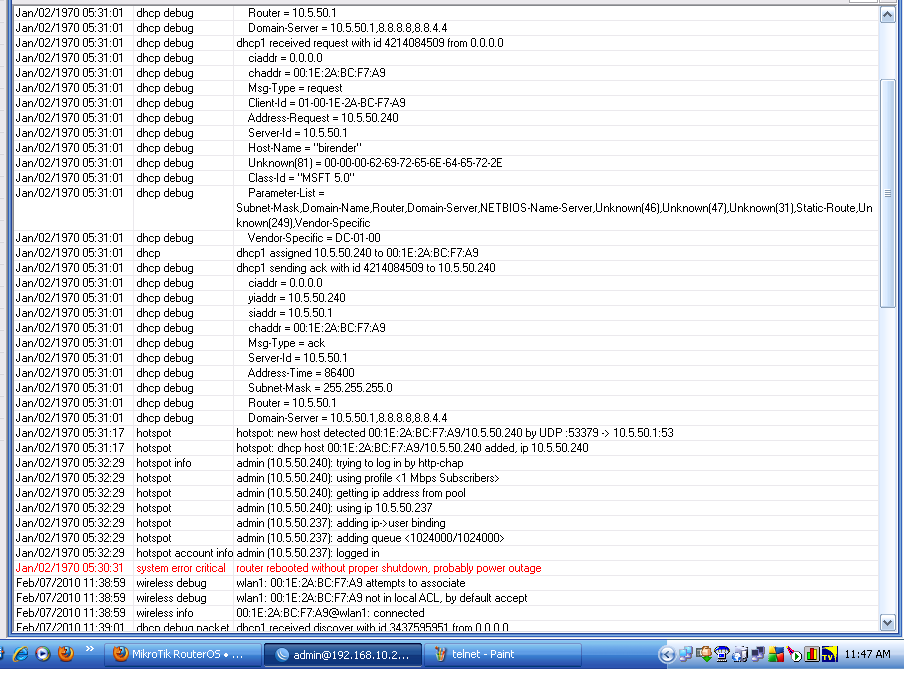Select row 'Vendor-Specific = DC-01-00'
The width and height of the screenshot is (906, 691).
(445, 239)
